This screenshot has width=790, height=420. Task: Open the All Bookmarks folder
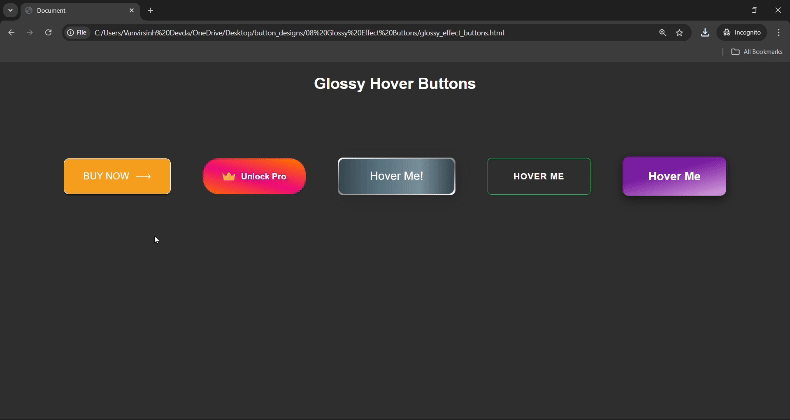tap(756, 52)
